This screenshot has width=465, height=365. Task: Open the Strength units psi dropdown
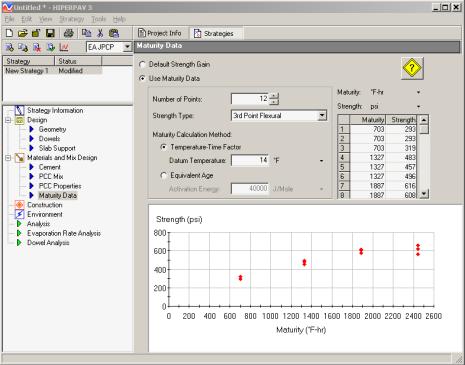point(418,107)
